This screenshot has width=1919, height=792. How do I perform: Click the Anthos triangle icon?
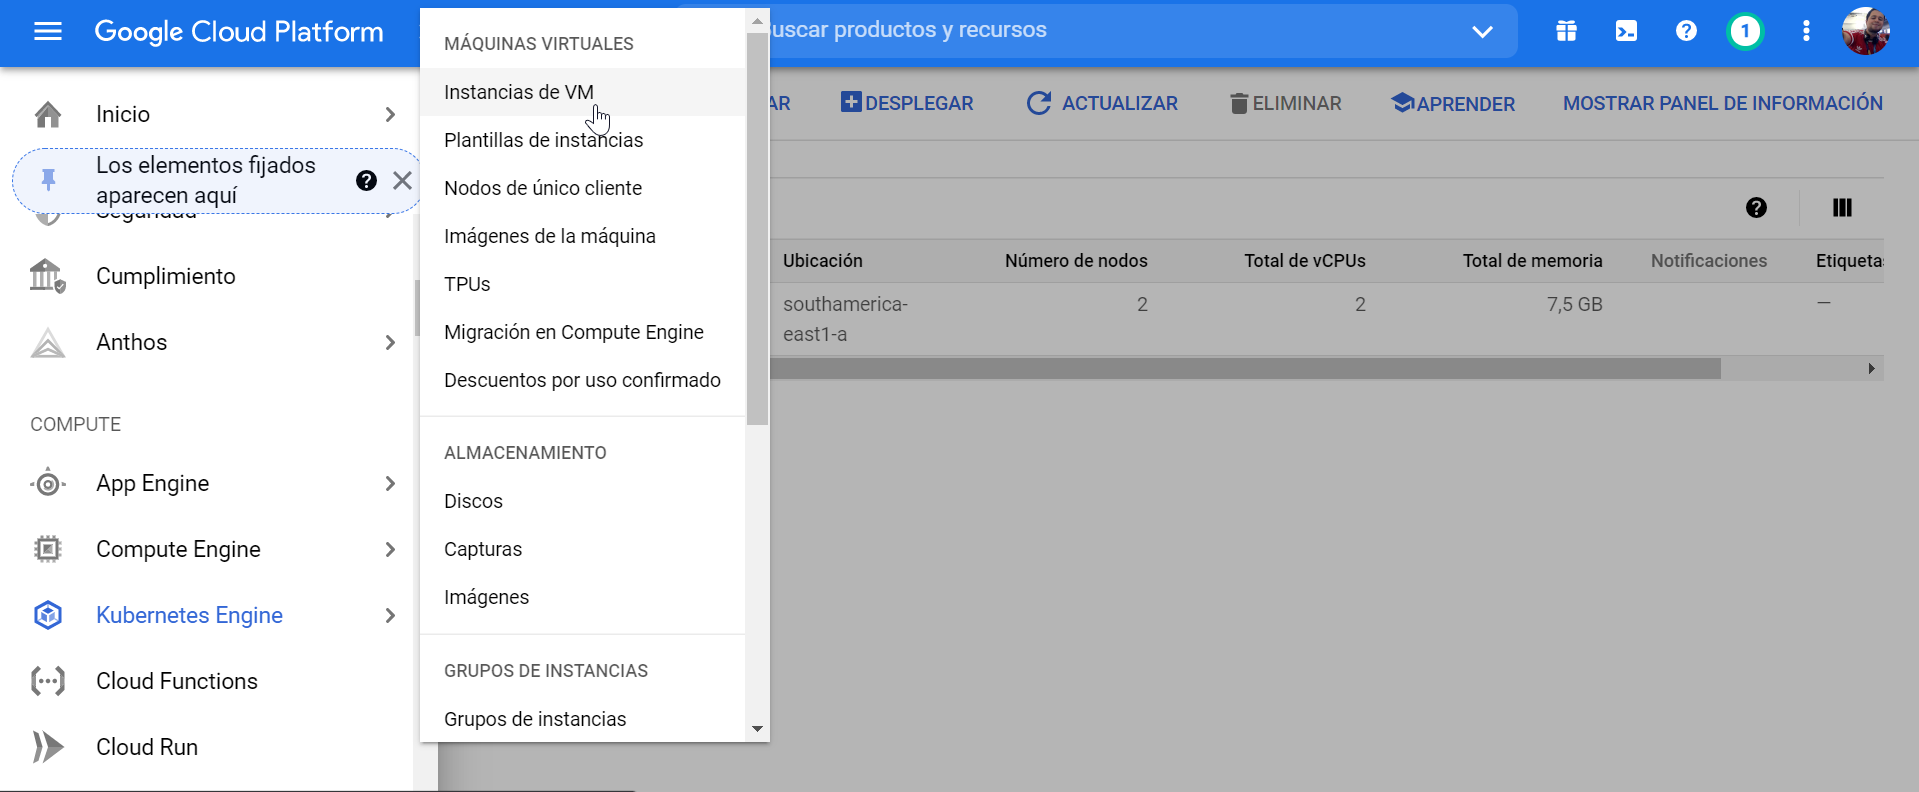47,343
